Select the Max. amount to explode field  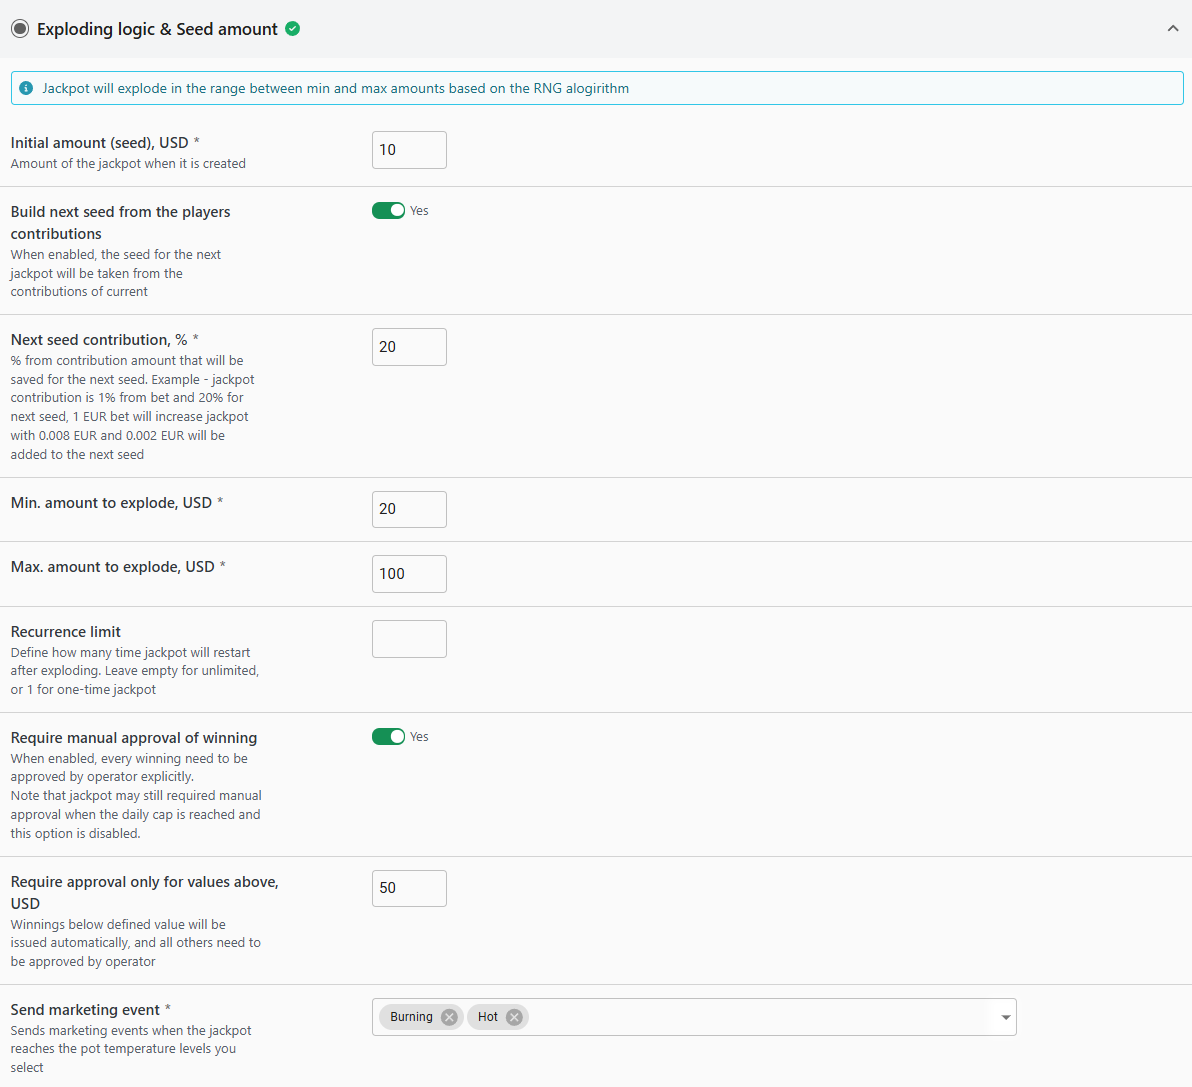point(409,574)
